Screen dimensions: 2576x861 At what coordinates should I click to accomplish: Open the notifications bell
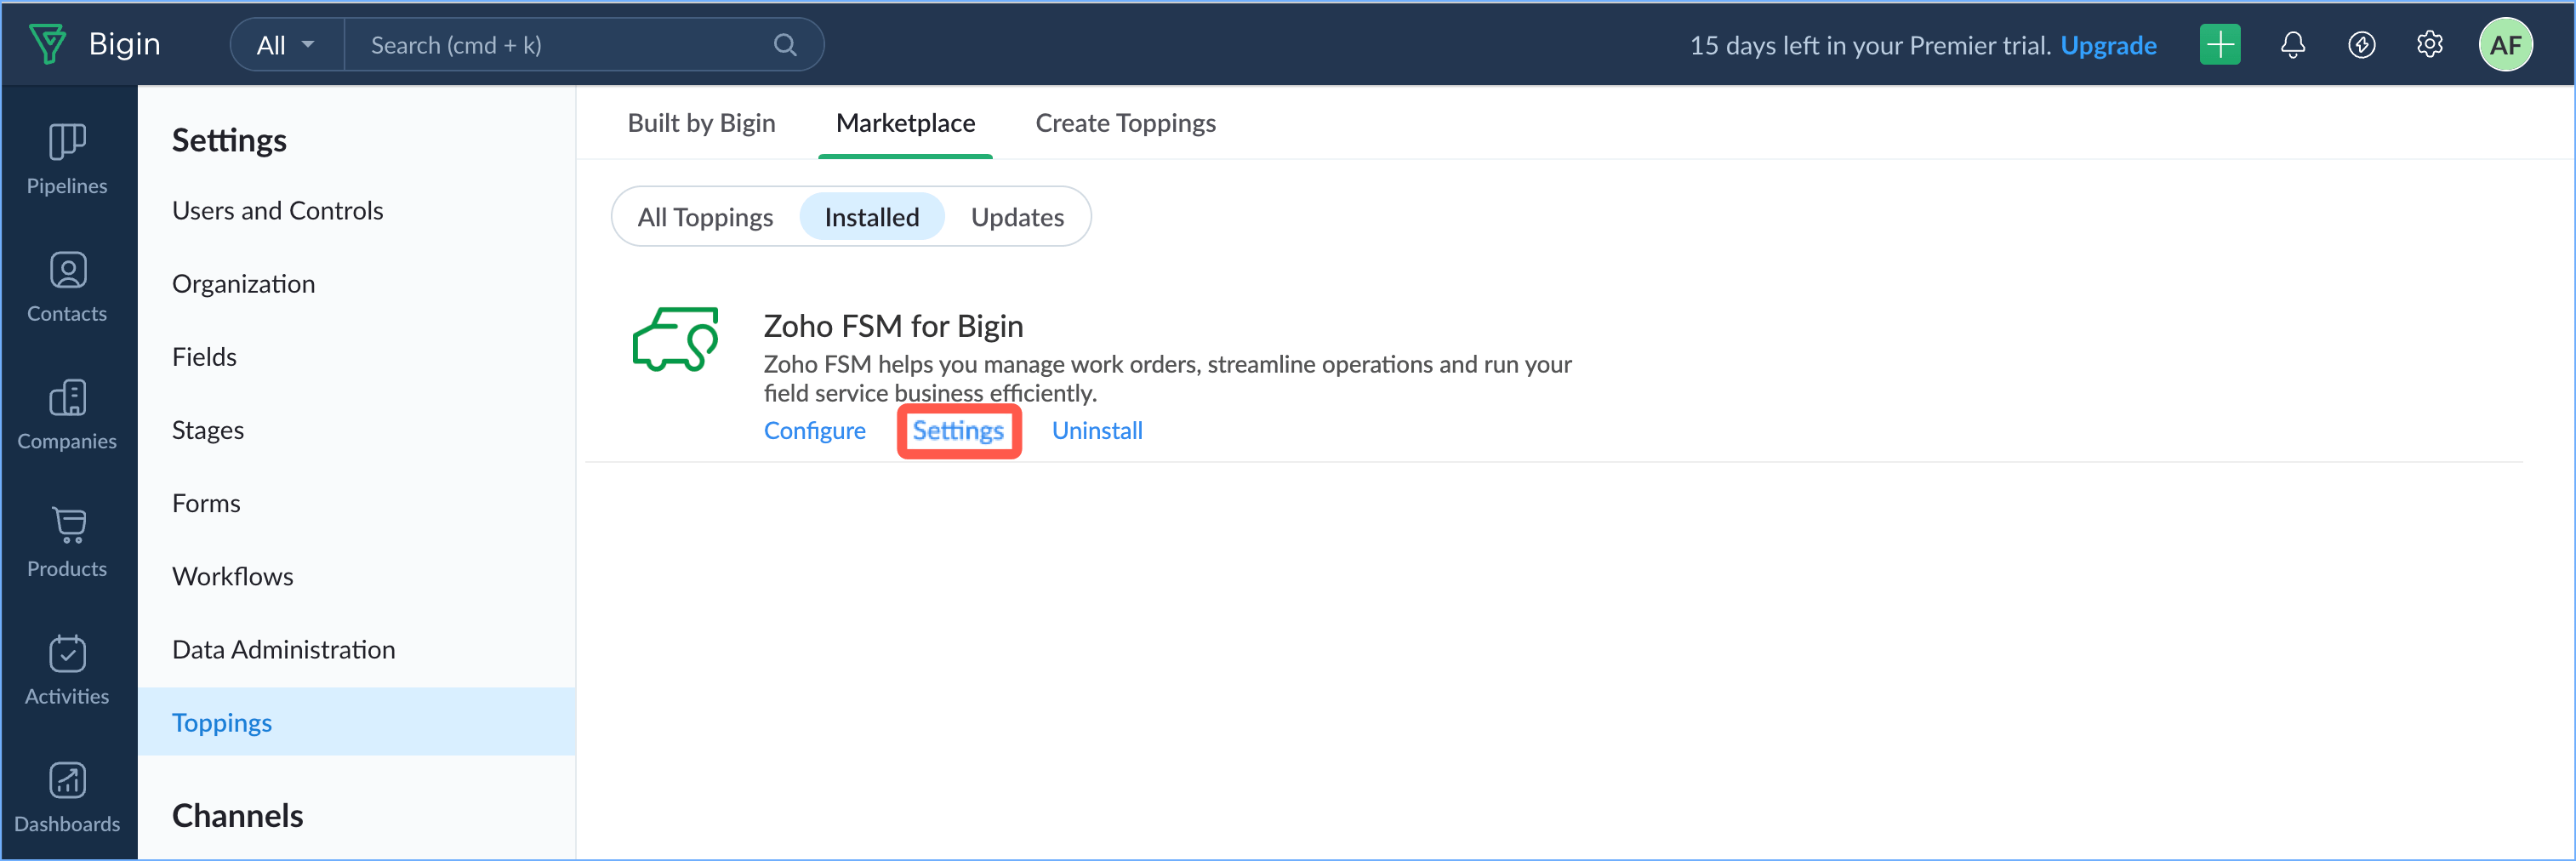click(2292, 45)
